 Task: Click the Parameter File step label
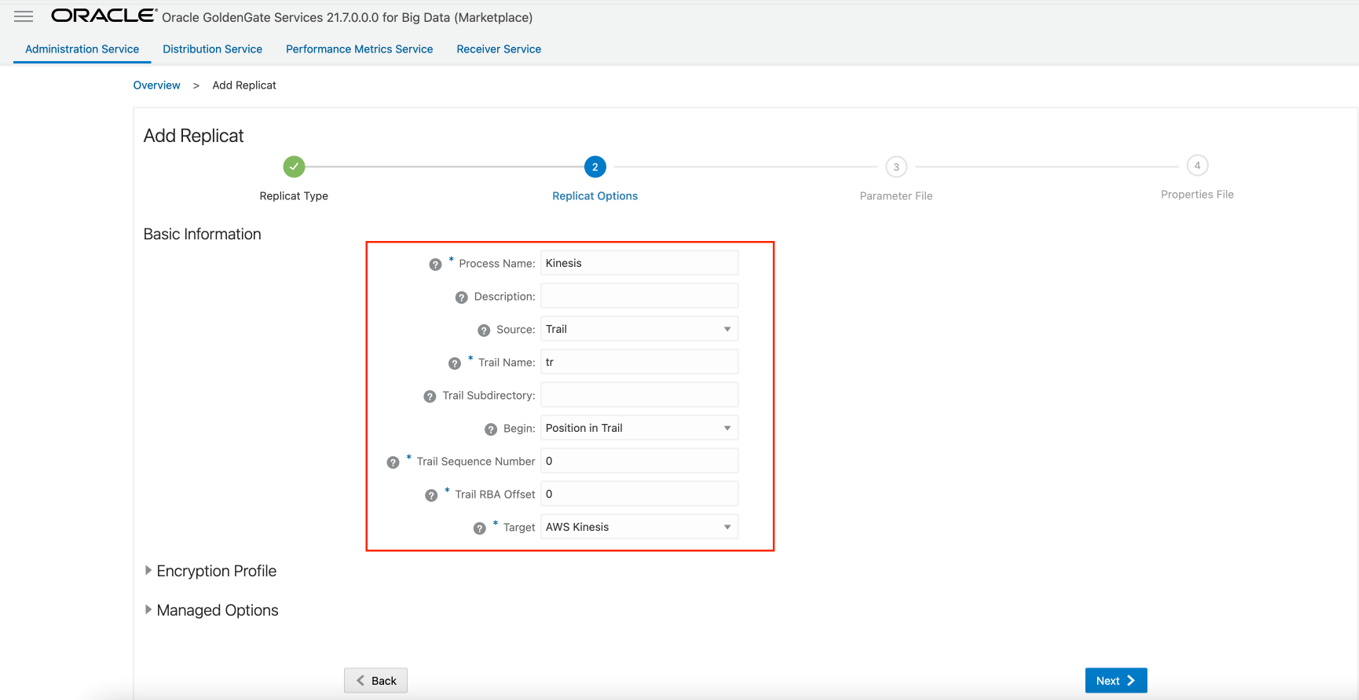pyautogui.click(x=896, y=196)
